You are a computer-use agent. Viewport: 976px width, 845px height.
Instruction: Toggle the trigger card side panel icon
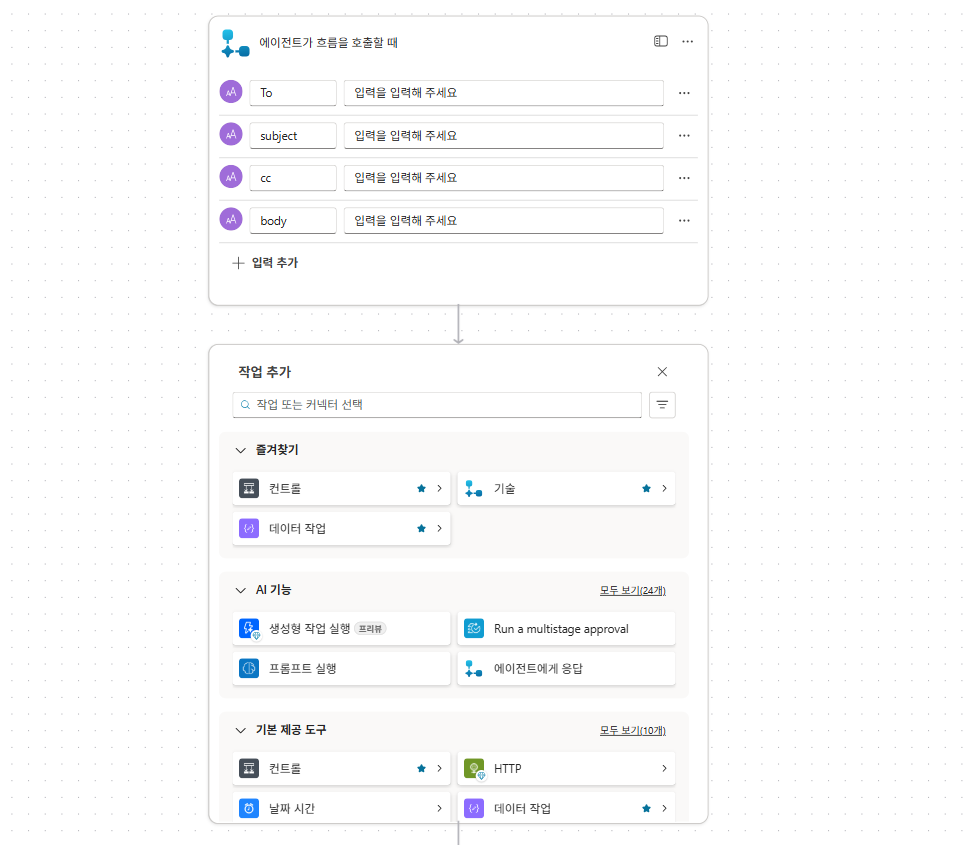(x=661, y=41)
